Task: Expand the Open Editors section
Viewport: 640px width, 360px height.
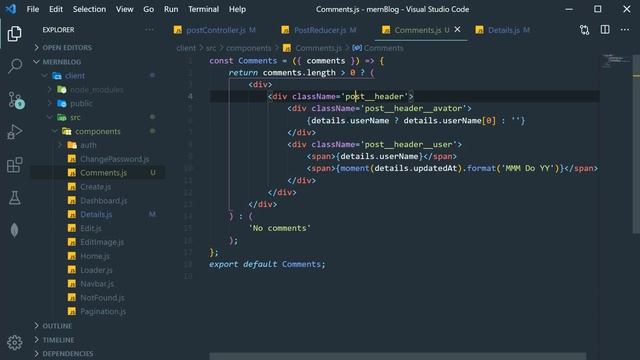Action: pos(67,48)
